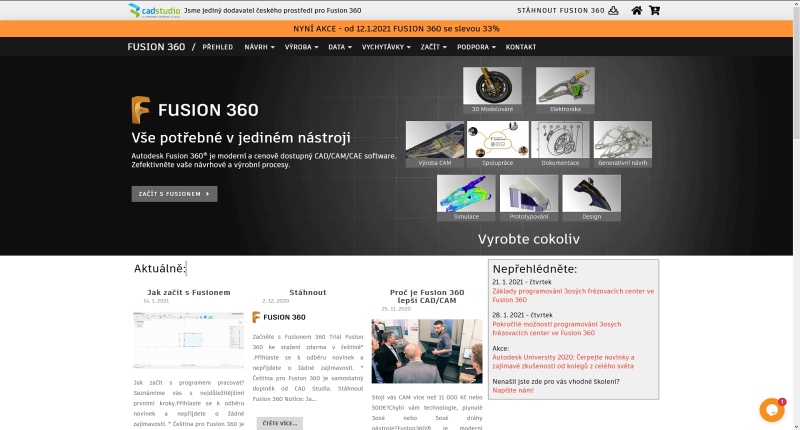The height and width of the screenshot is (430, 800).
Task: Click the 'Nepřehlédněte:' heading text
Action: [535, 269]
